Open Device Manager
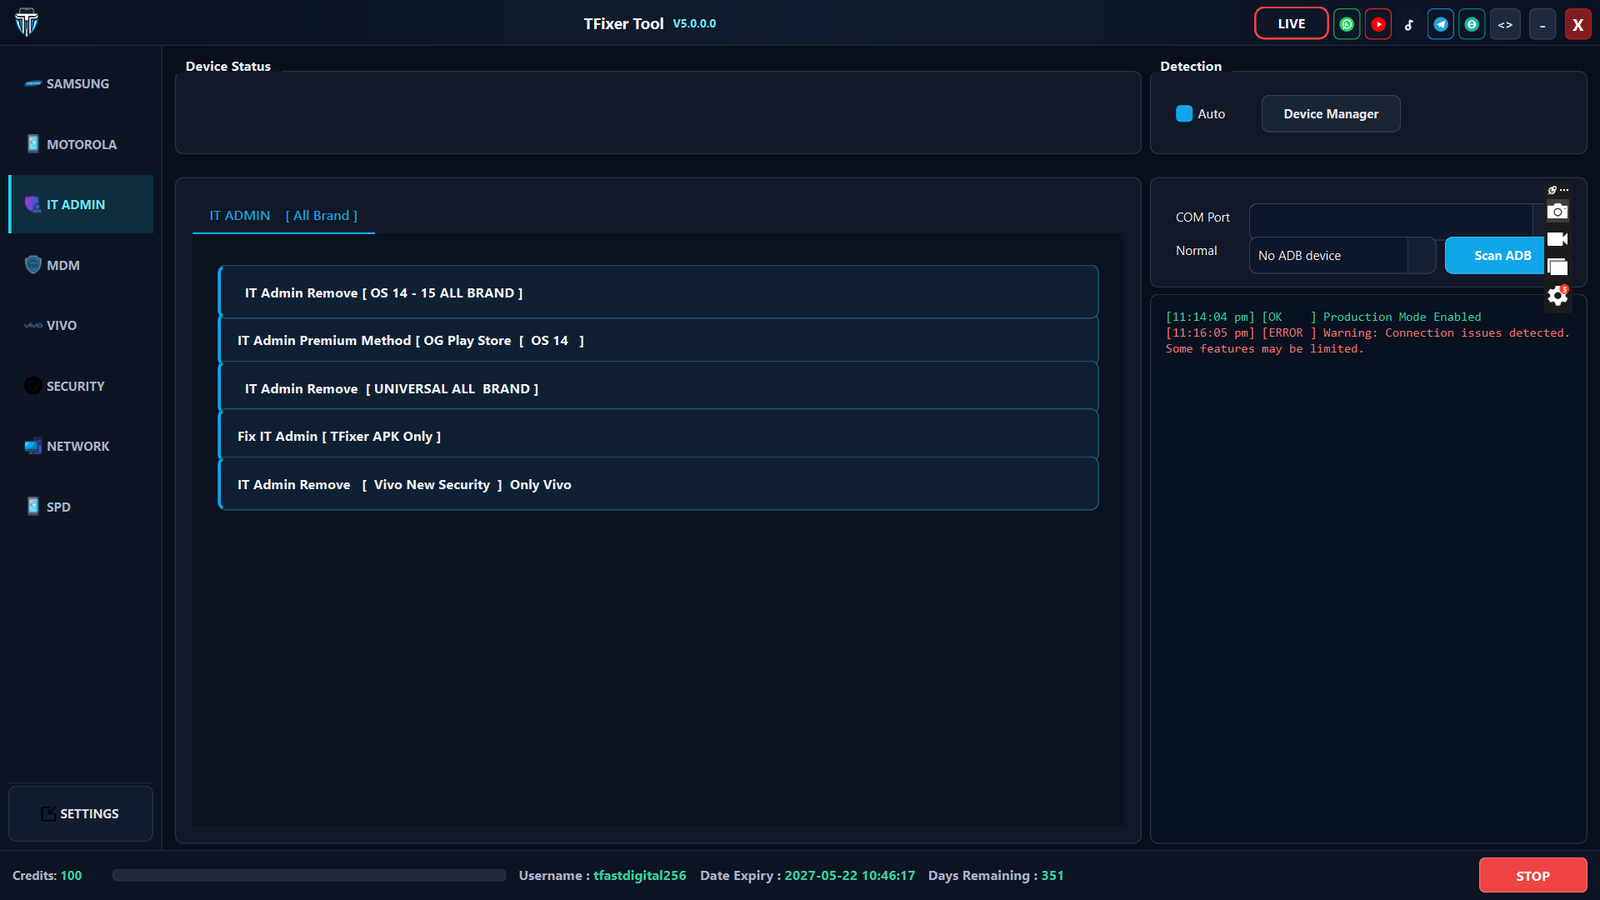Image resolution: width=1600 pixels, height=900 pixels. (x=1330, y=114)
